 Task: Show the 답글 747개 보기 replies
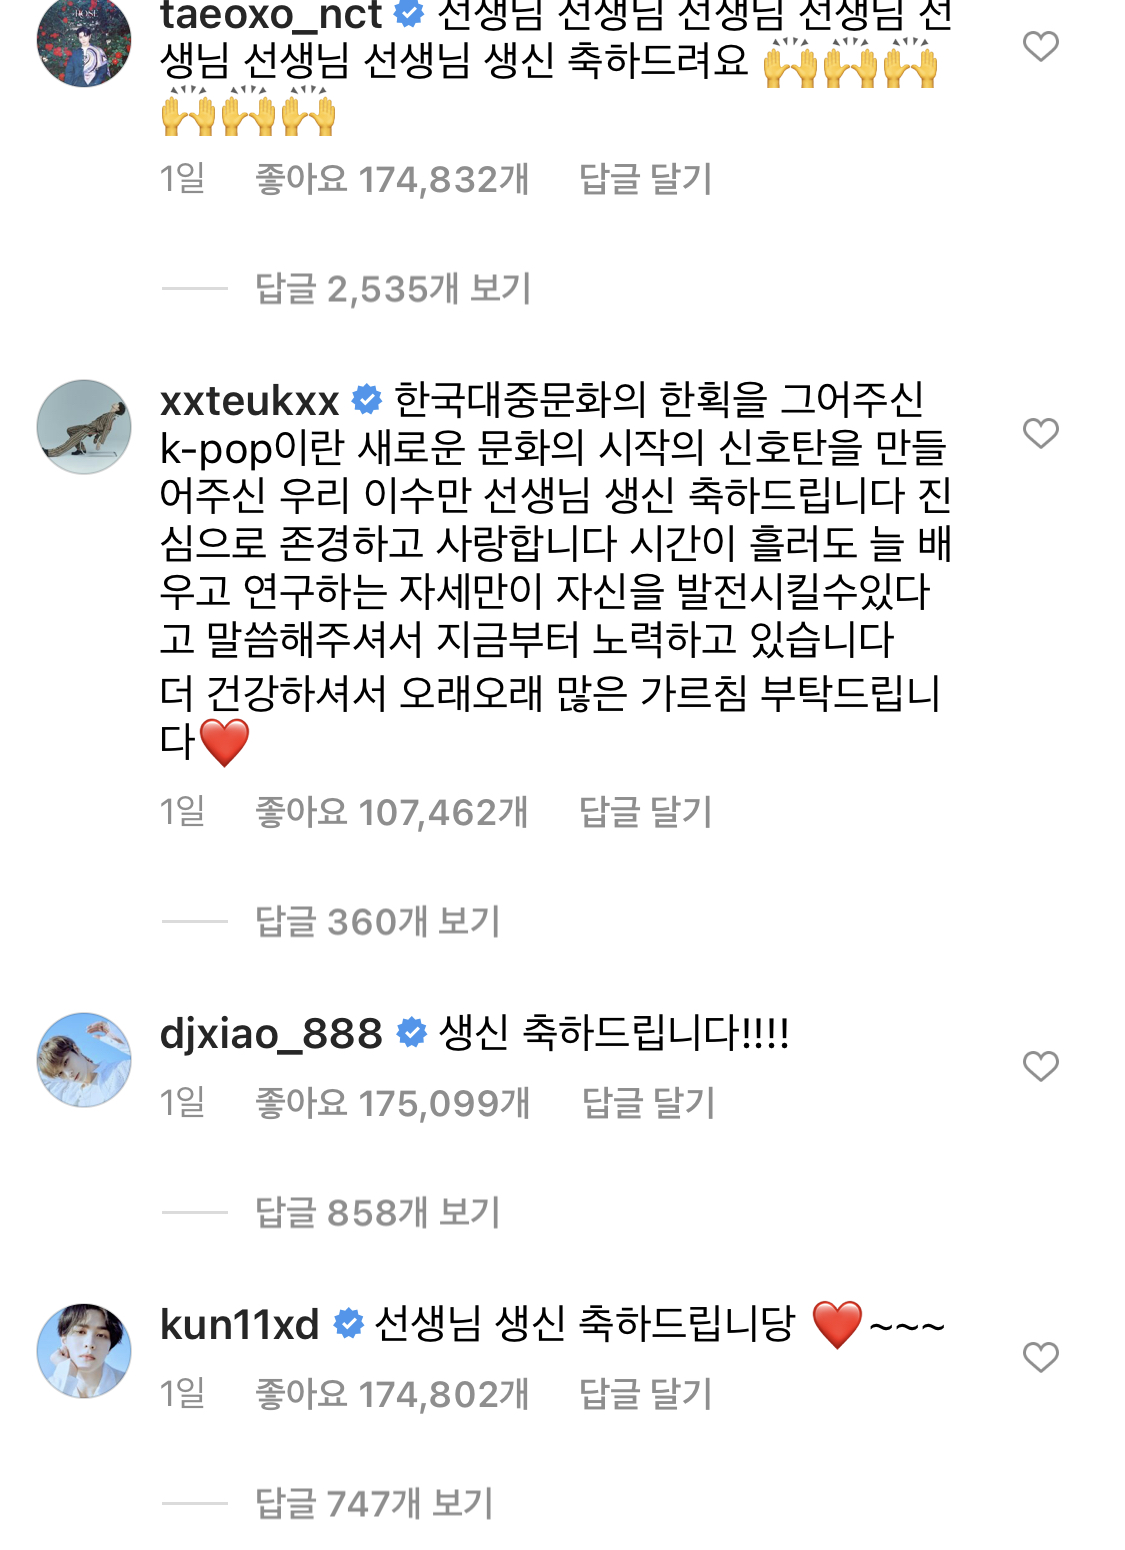tap(375, 1504)
